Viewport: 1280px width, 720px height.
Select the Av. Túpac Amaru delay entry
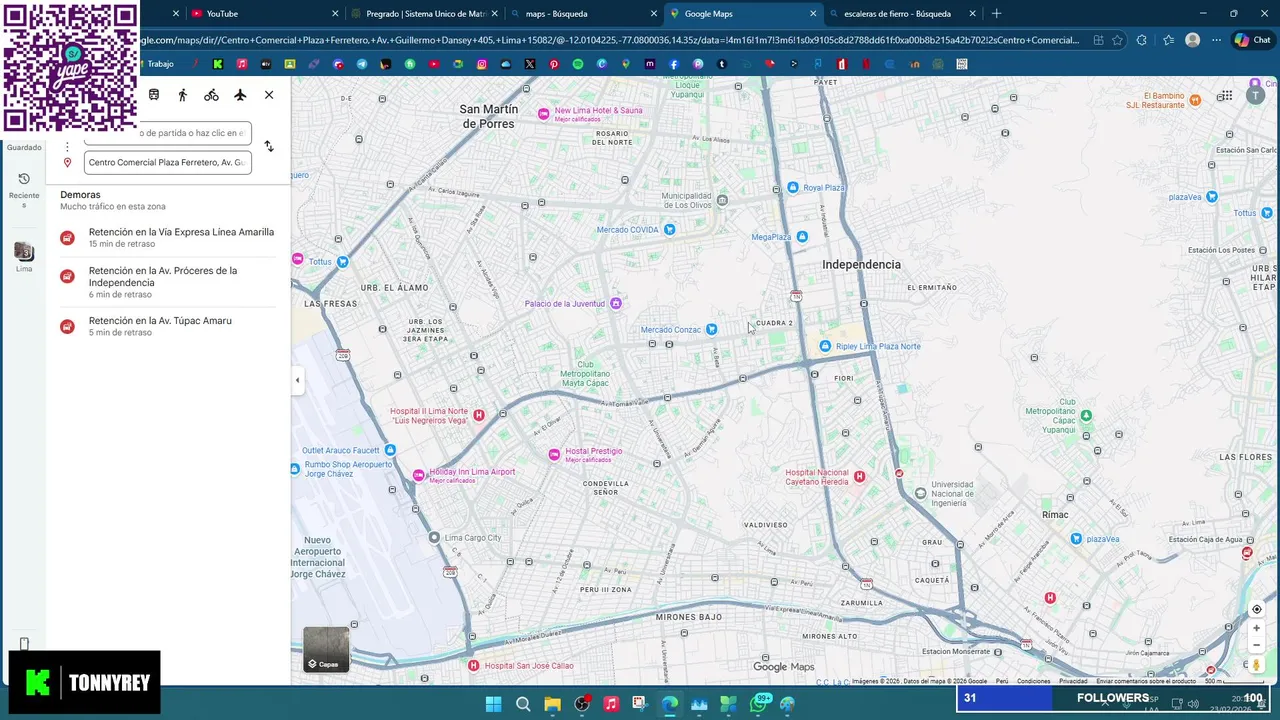point(168,326)
